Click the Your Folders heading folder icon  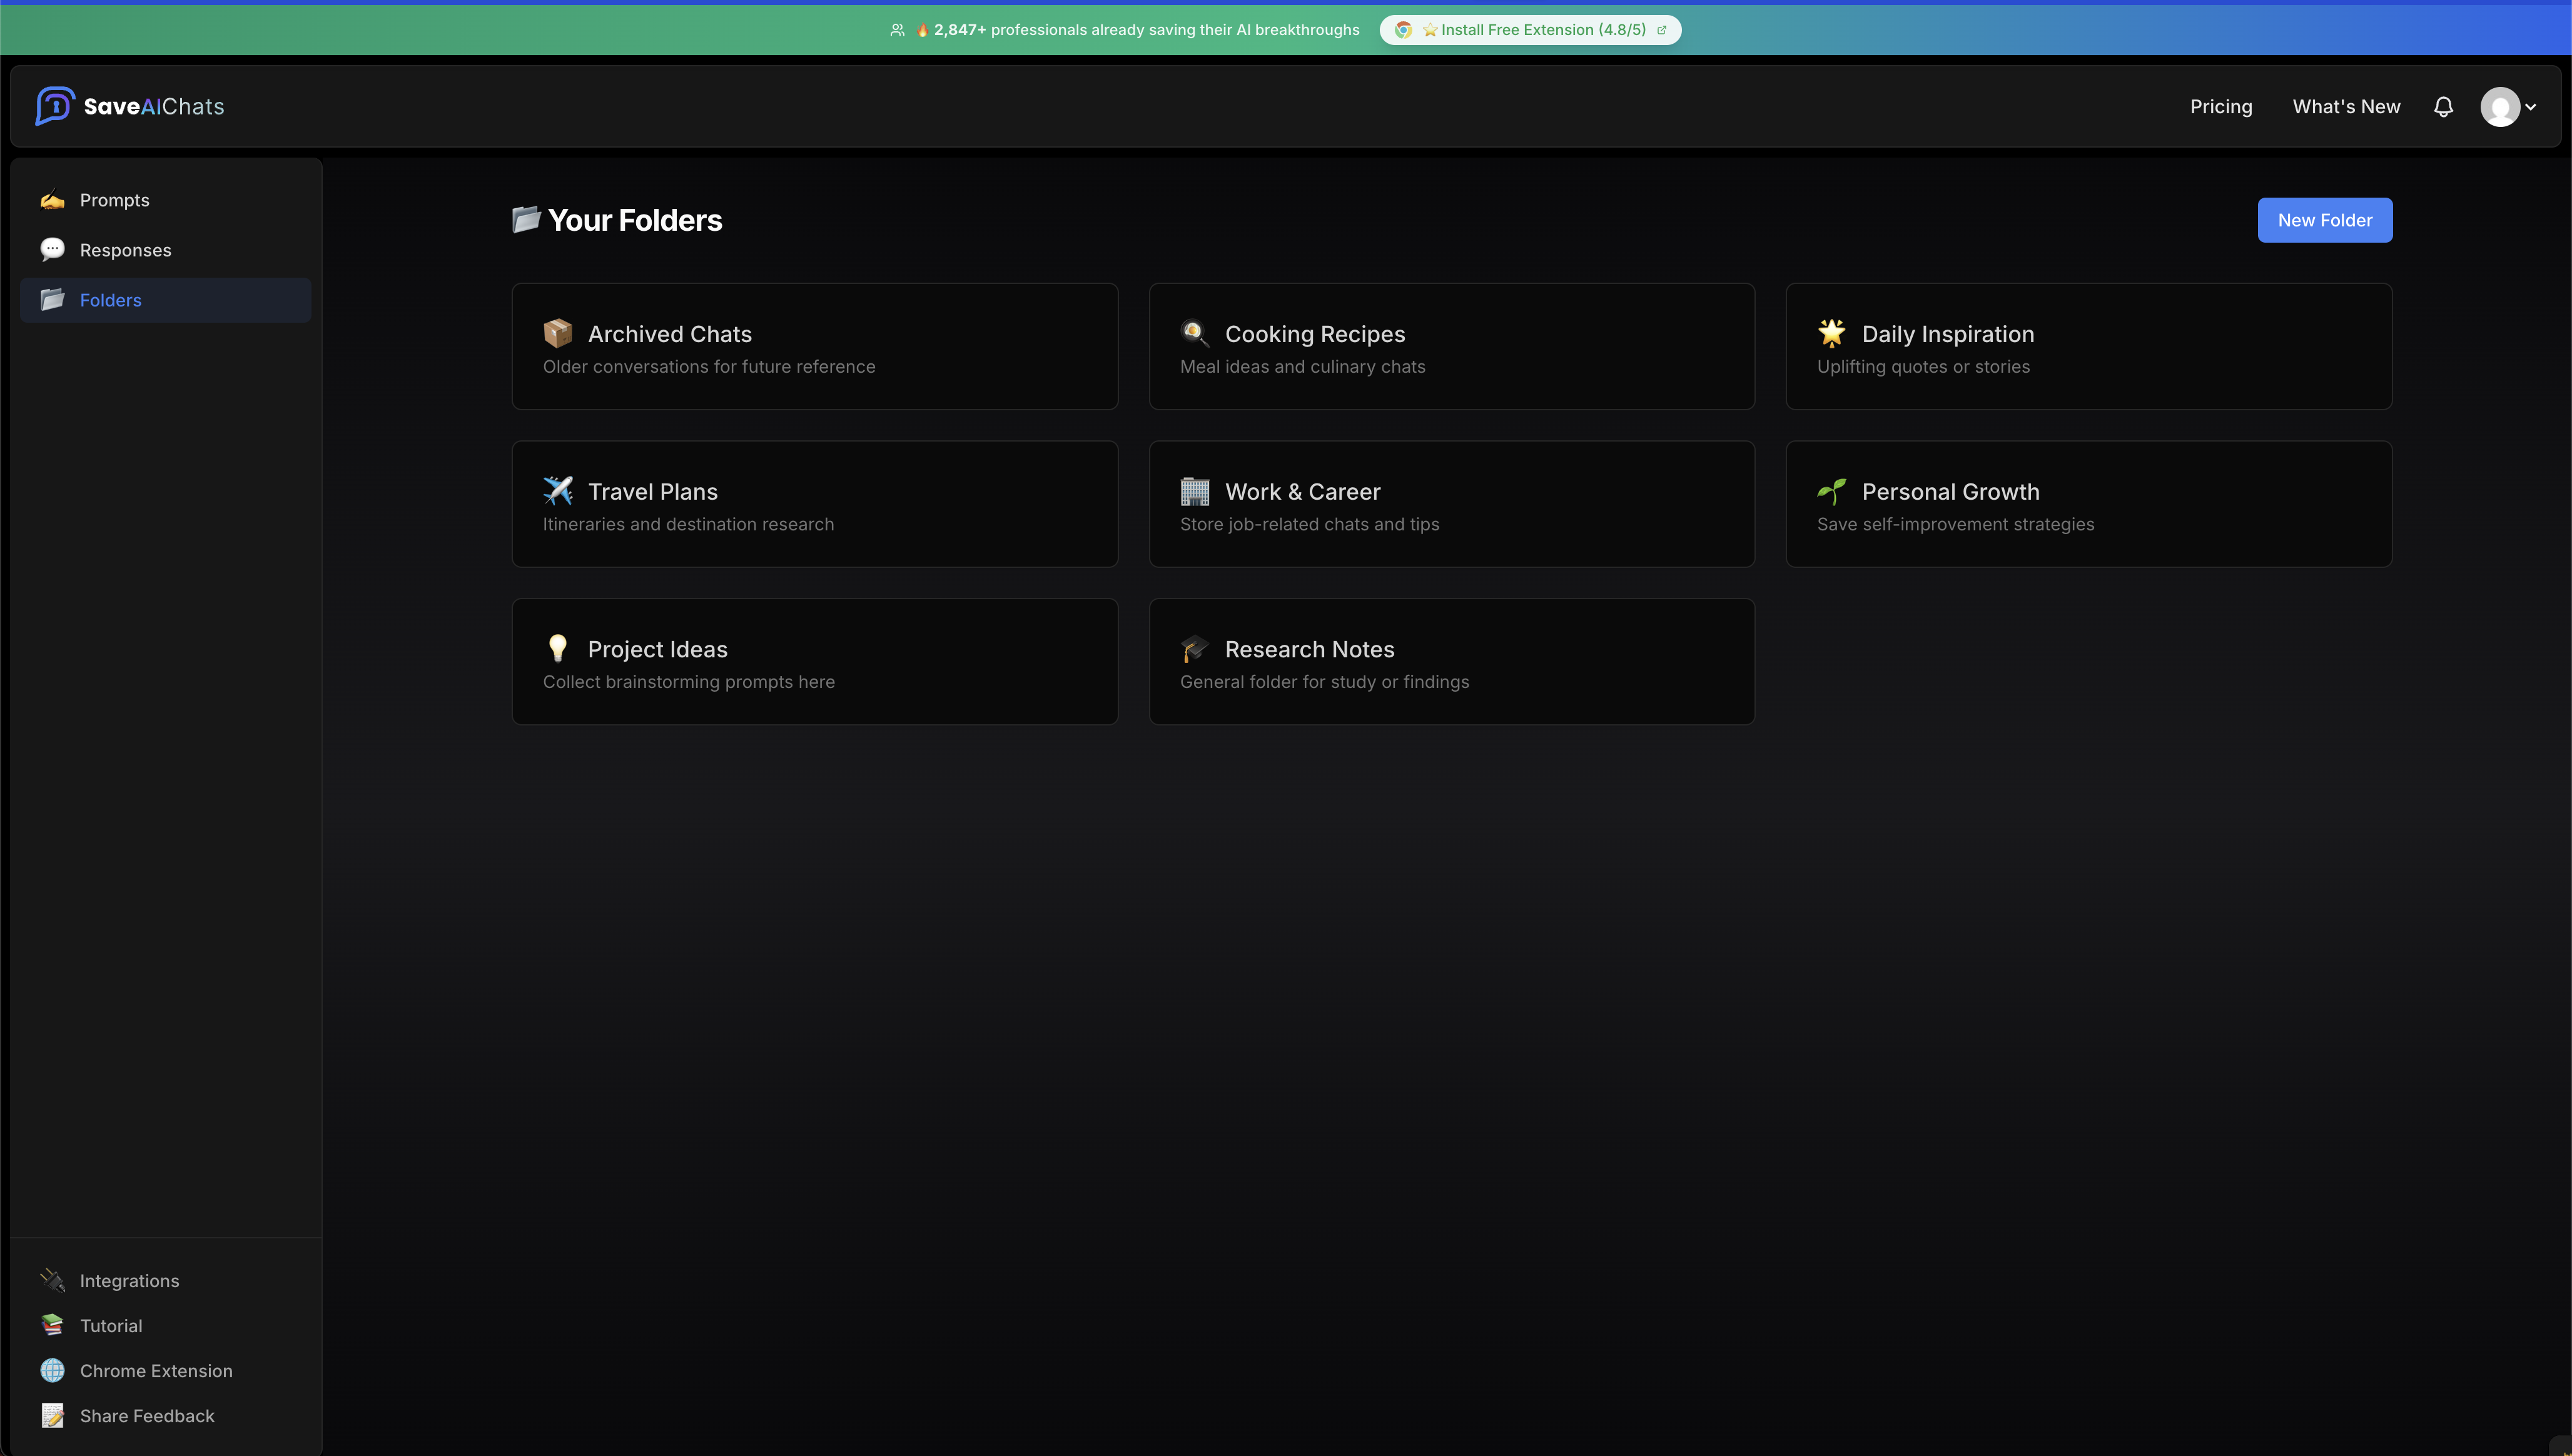526,219
